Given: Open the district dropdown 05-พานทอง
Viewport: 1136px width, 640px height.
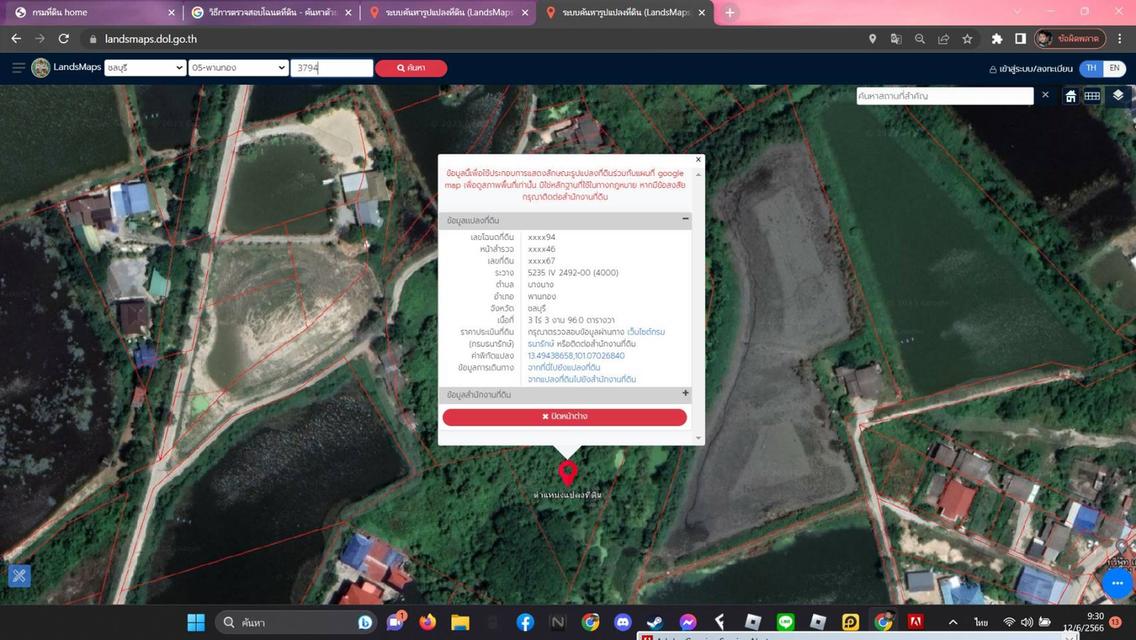Looking at the screenshot, I should (x=238, y=68).
